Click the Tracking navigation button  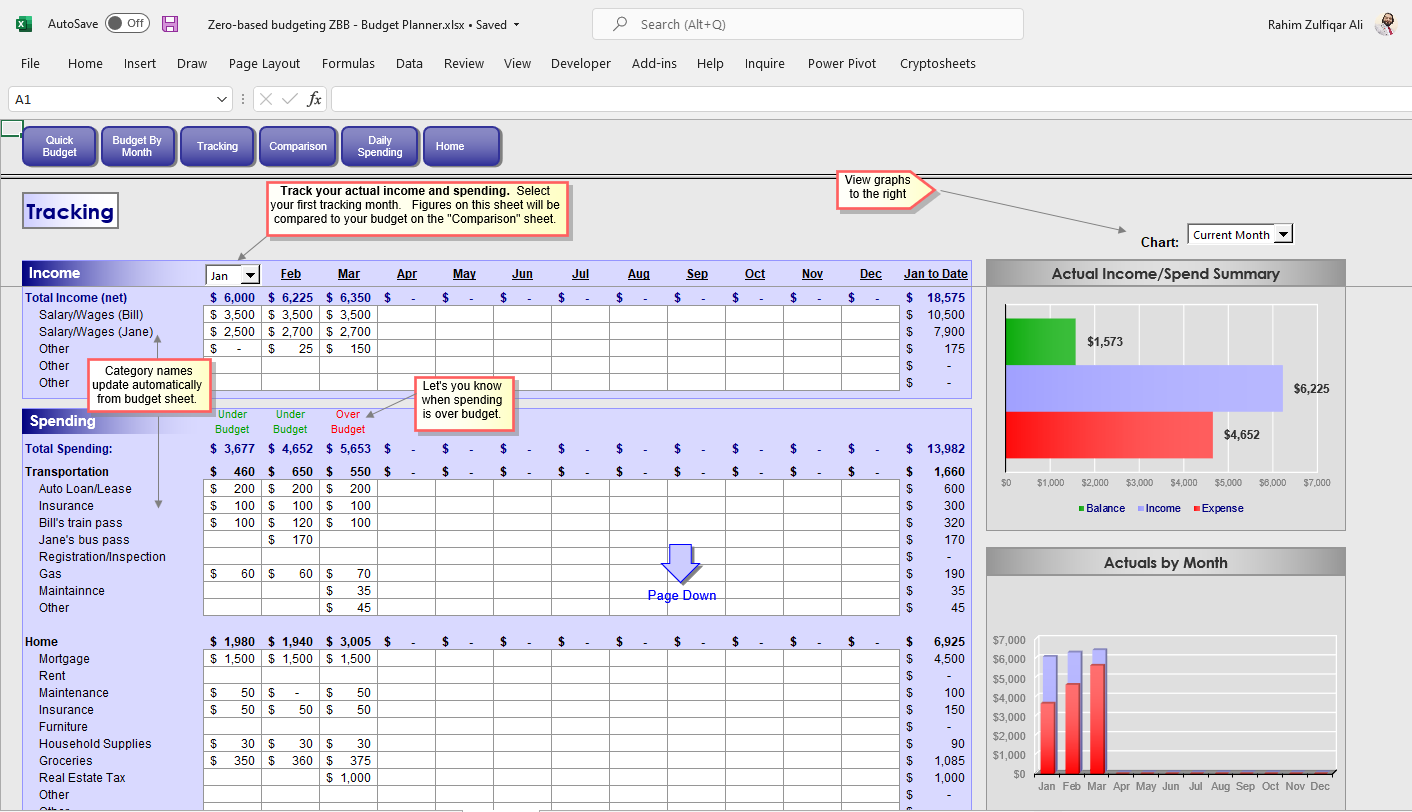(217, 146)
